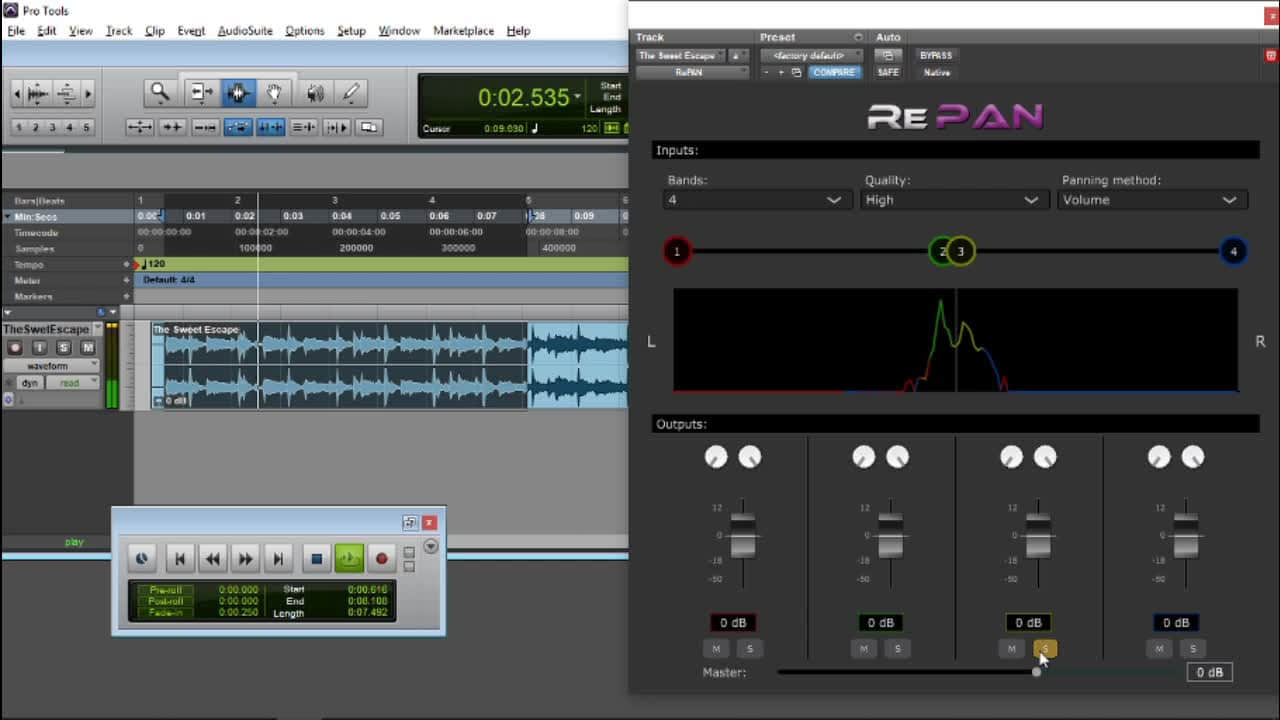
Task: Open the Help menu
Action: tap(518, 31)
